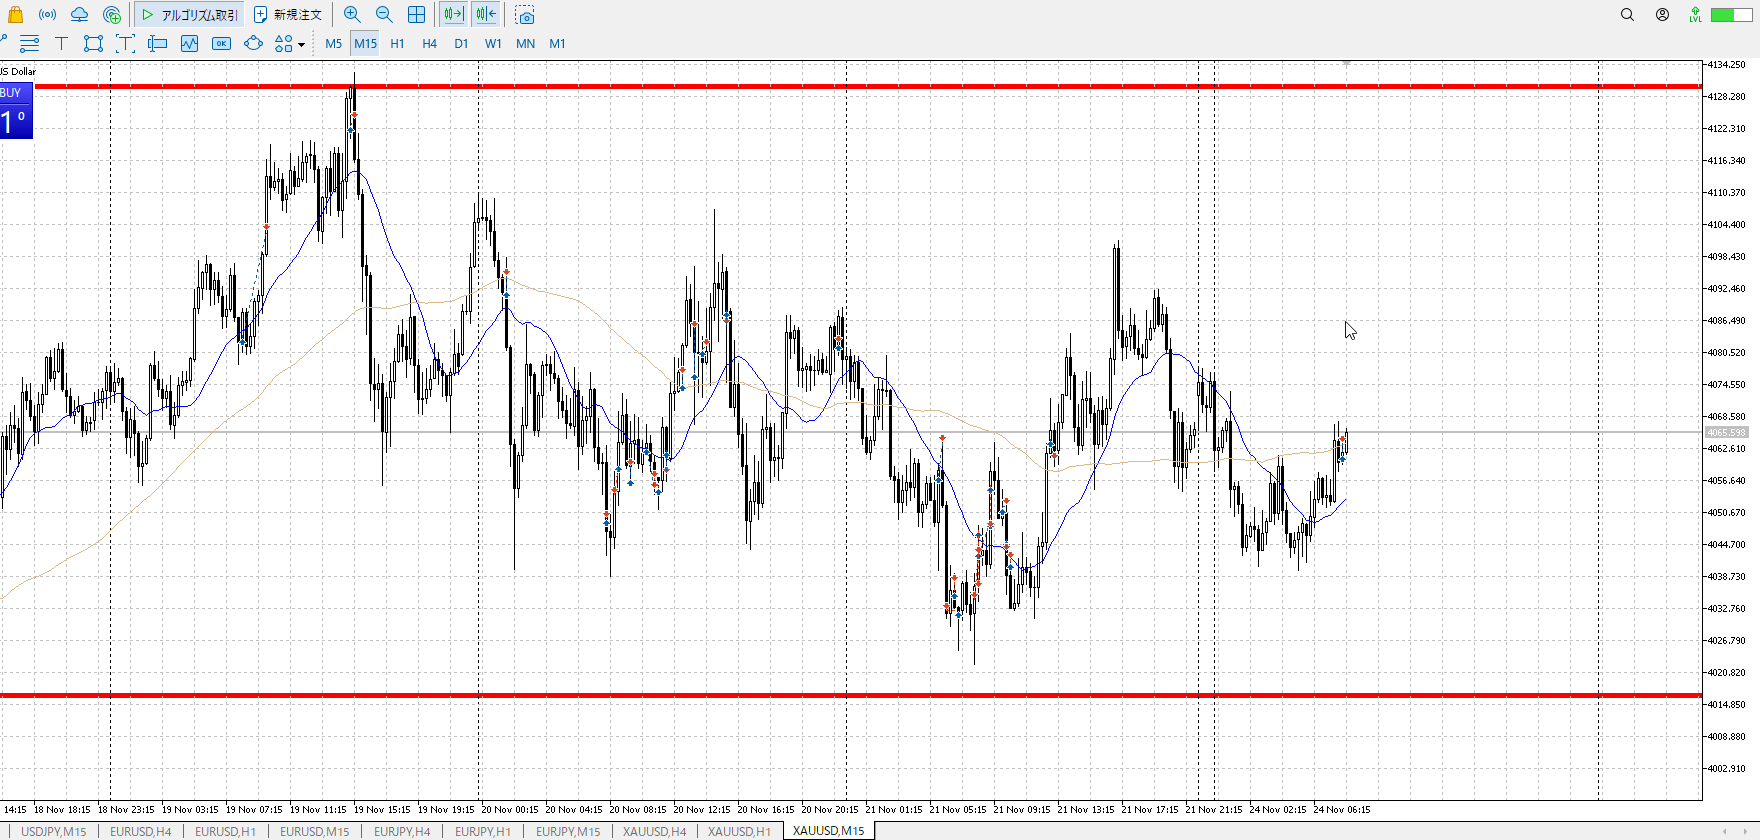Open the EURJPY,H4 chart tab
This screenshot has width=1760, height=840.
click(401, 831)
